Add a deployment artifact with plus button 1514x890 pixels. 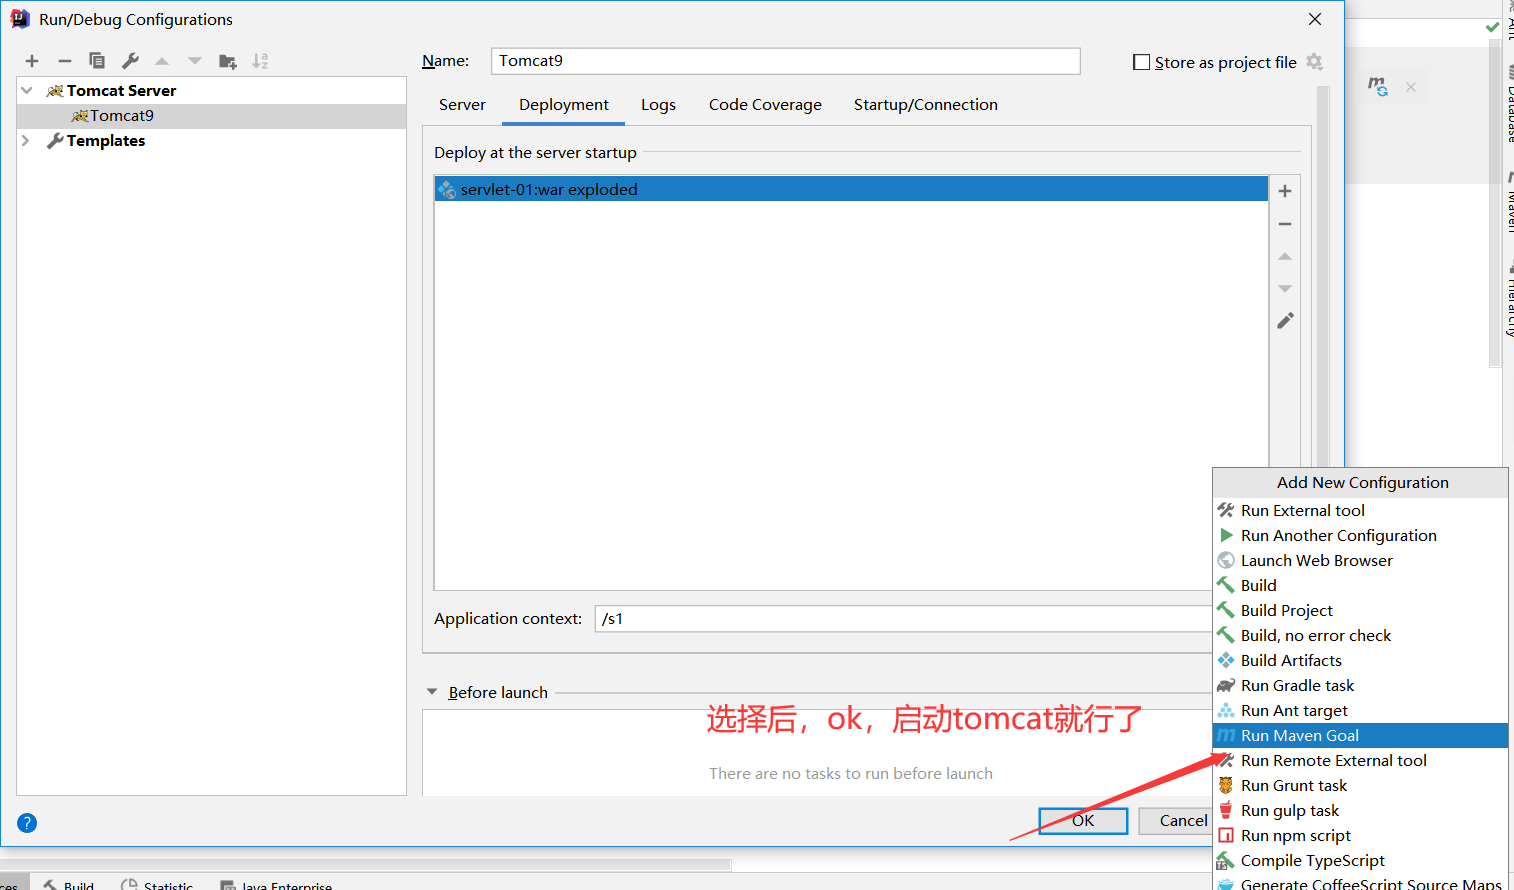click(x=1285, y=191)
